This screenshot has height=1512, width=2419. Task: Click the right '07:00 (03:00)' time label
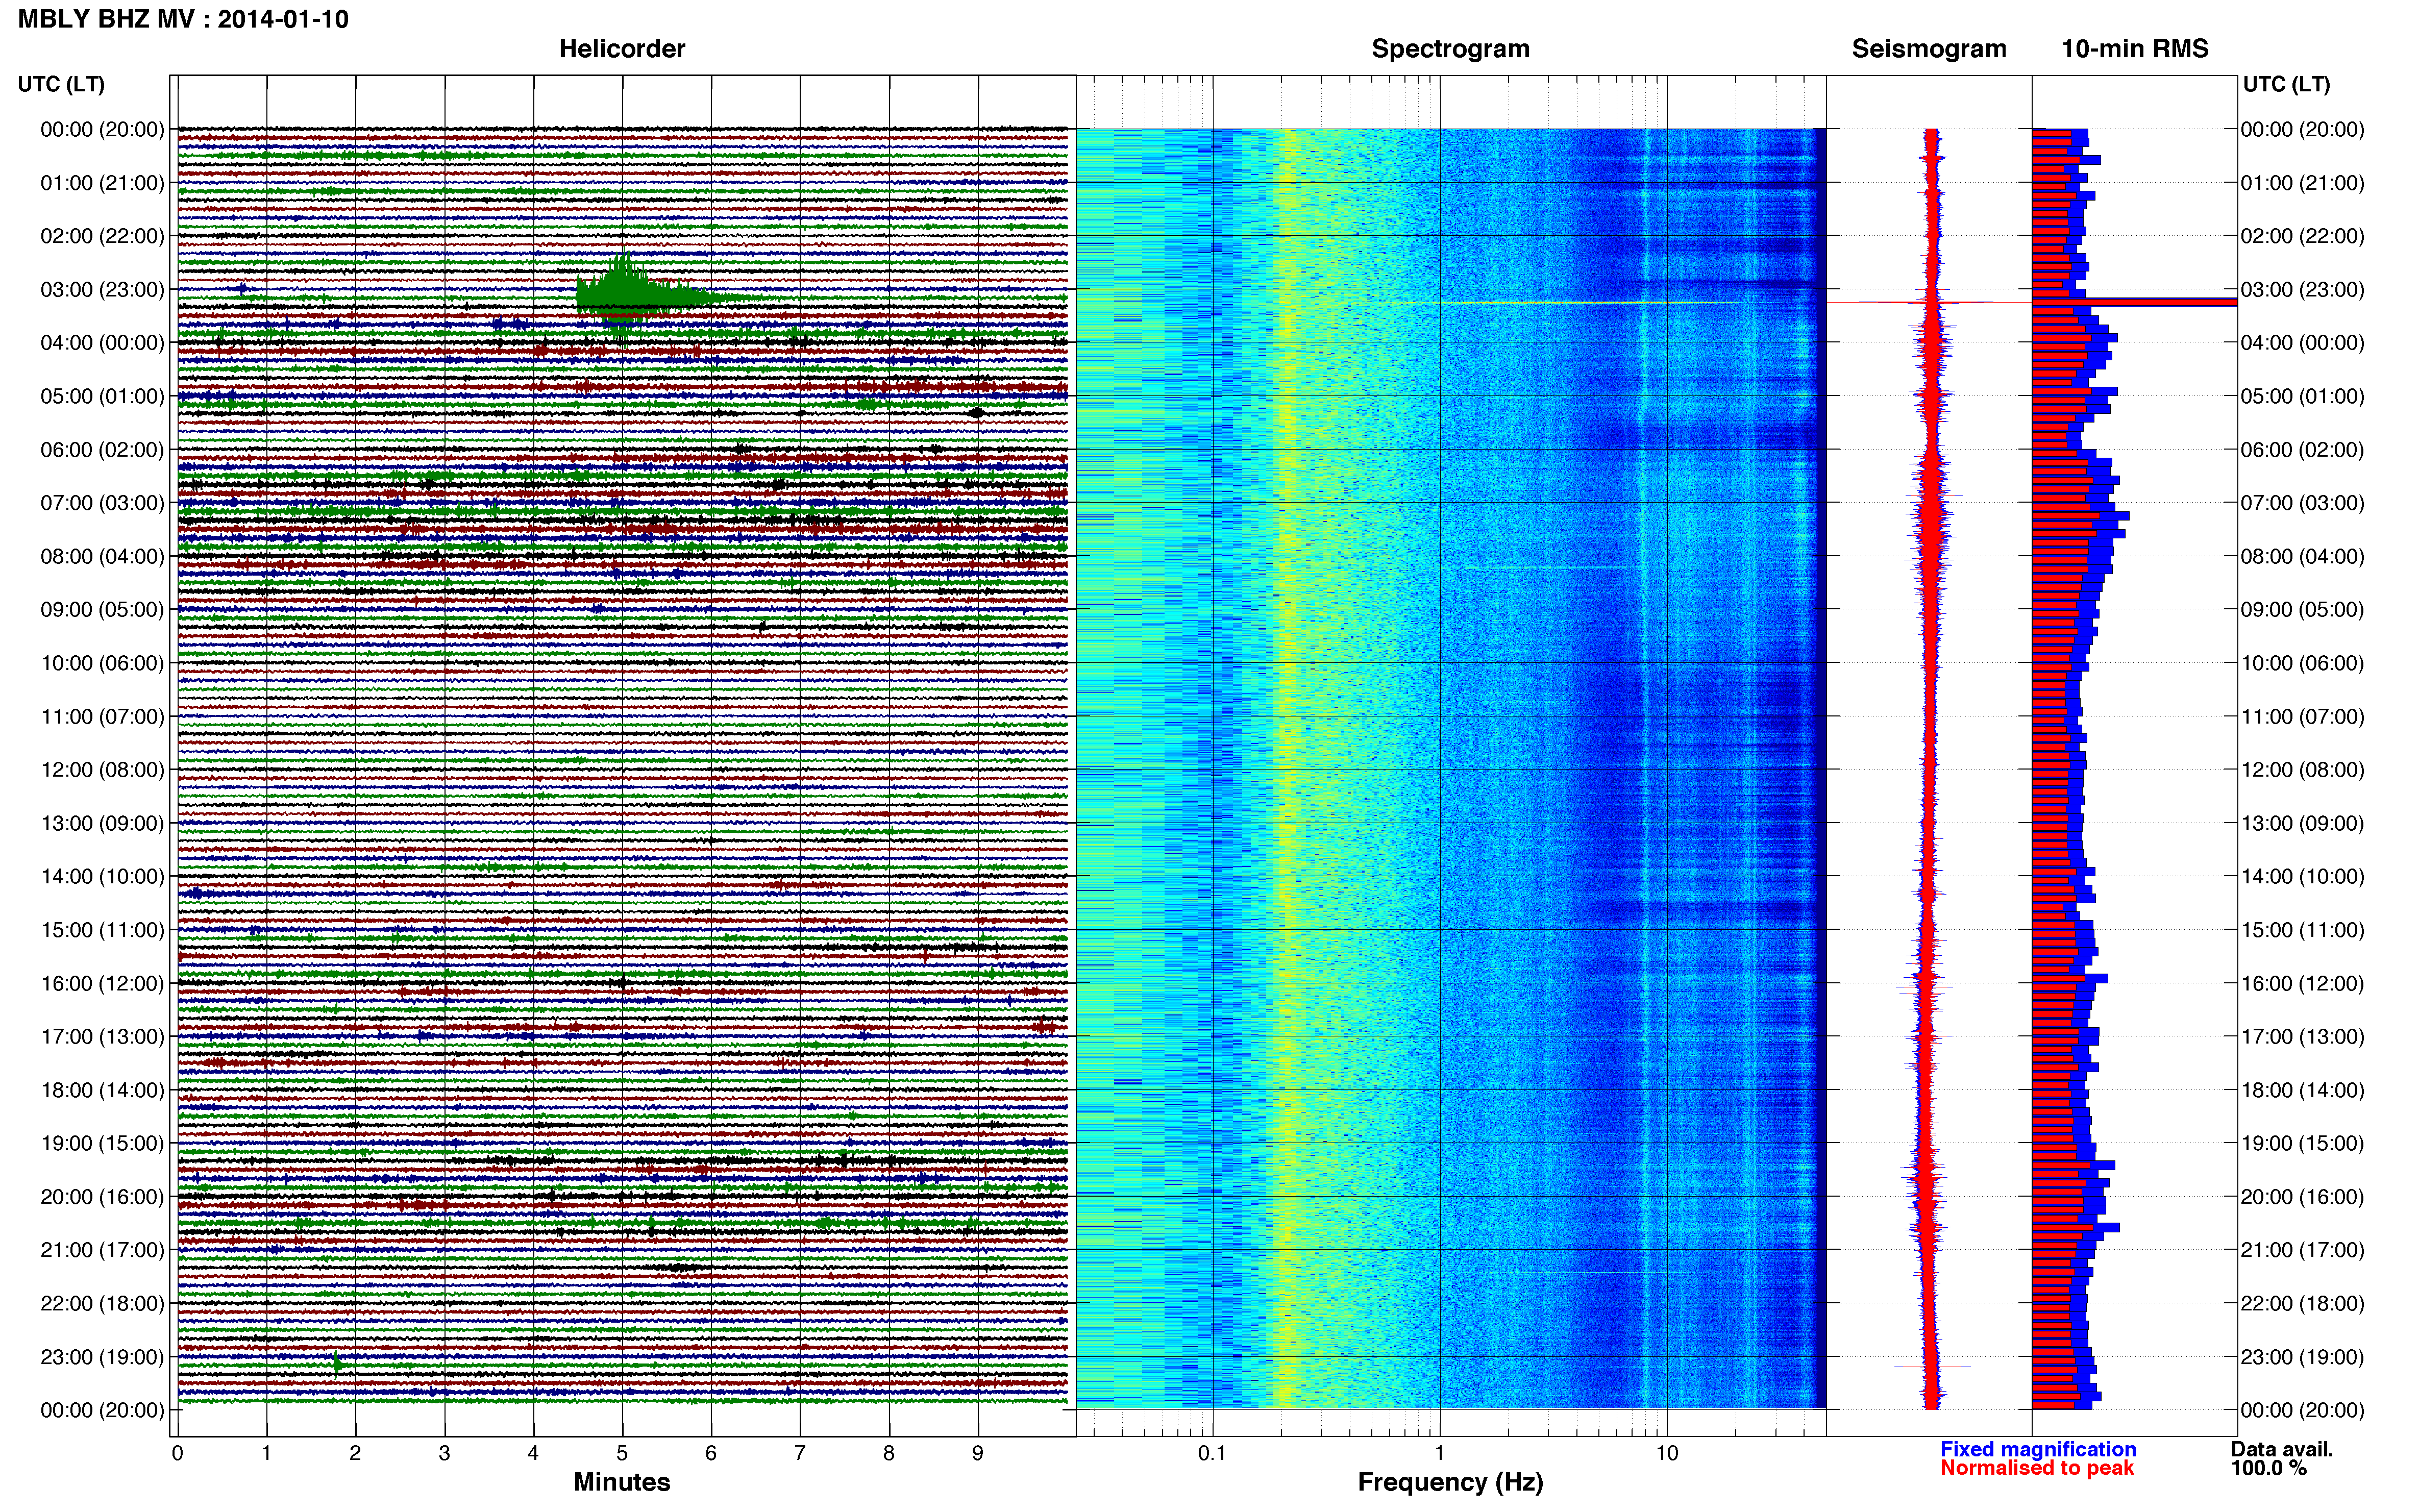point(2302,503)
